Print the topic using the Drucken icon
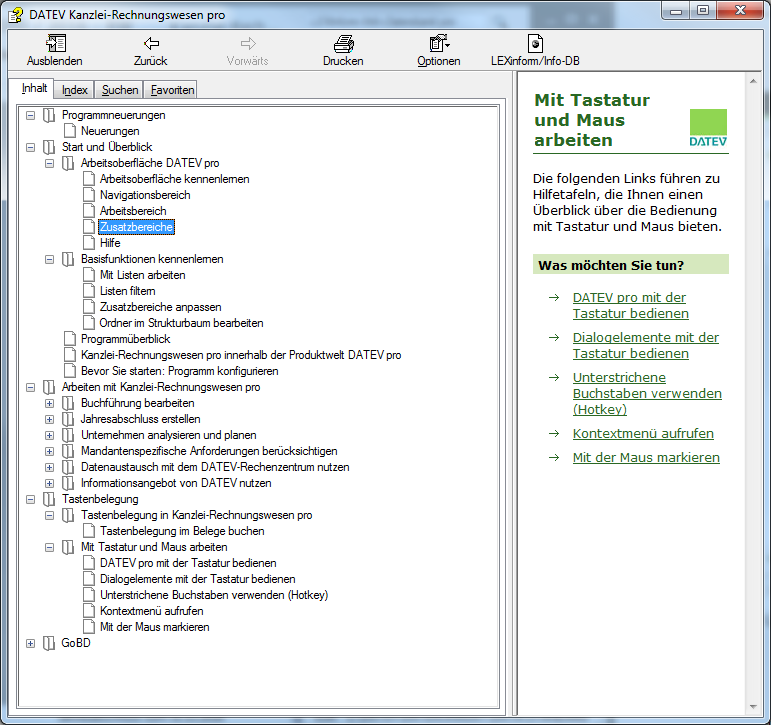 click(x=343, y=43)
